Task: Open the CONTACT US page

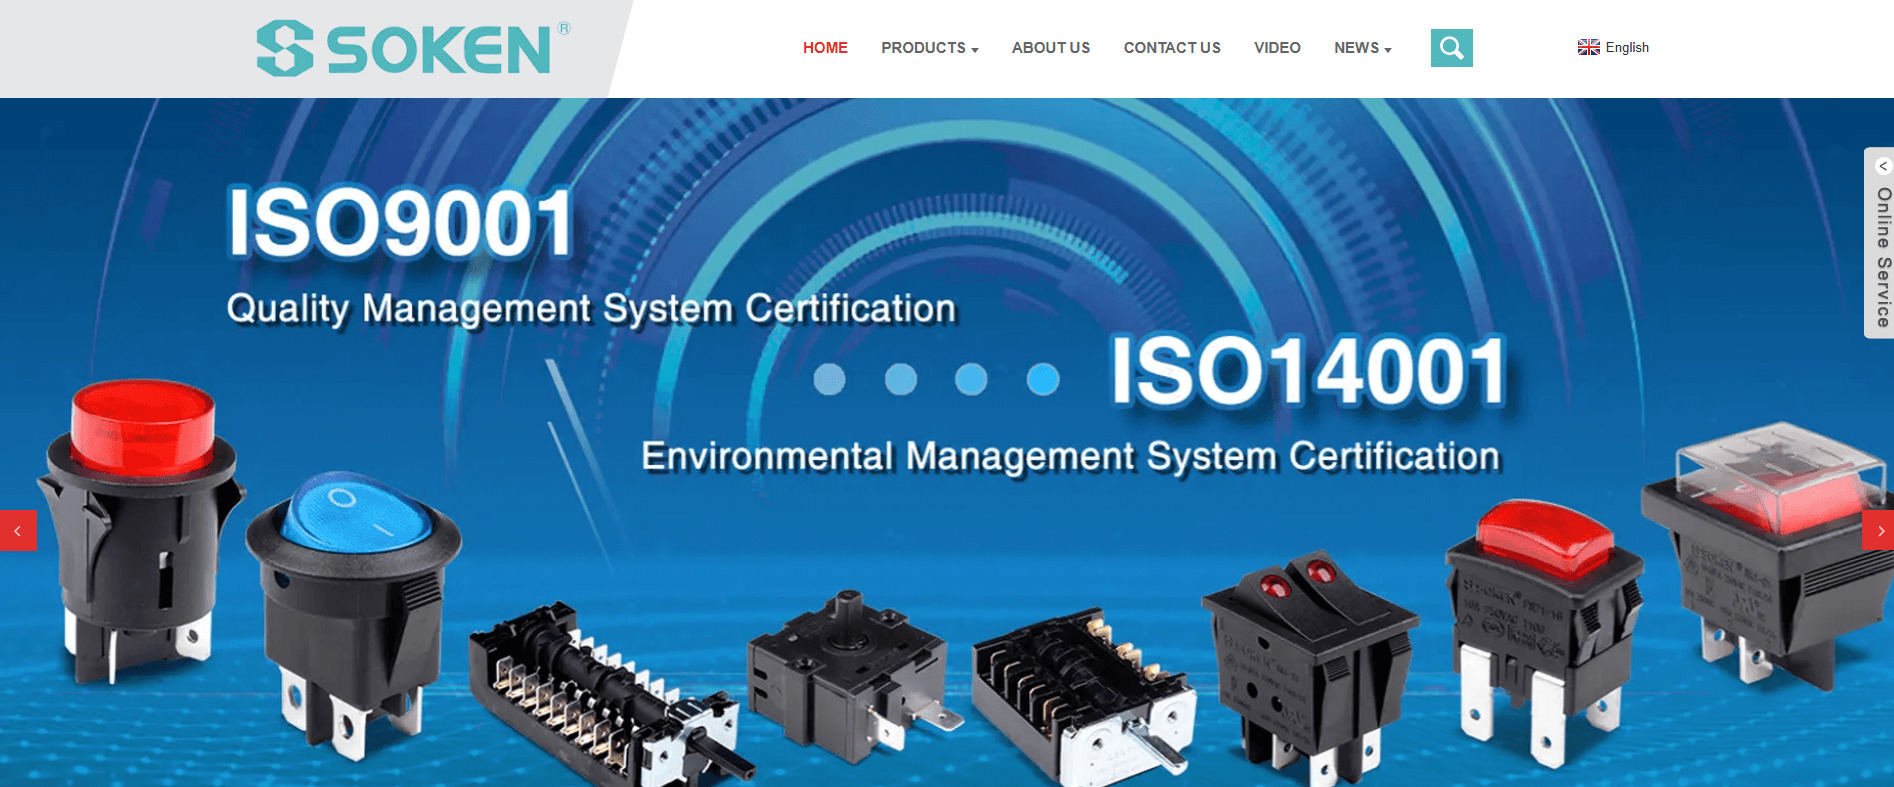Action: coord(1172,48)
